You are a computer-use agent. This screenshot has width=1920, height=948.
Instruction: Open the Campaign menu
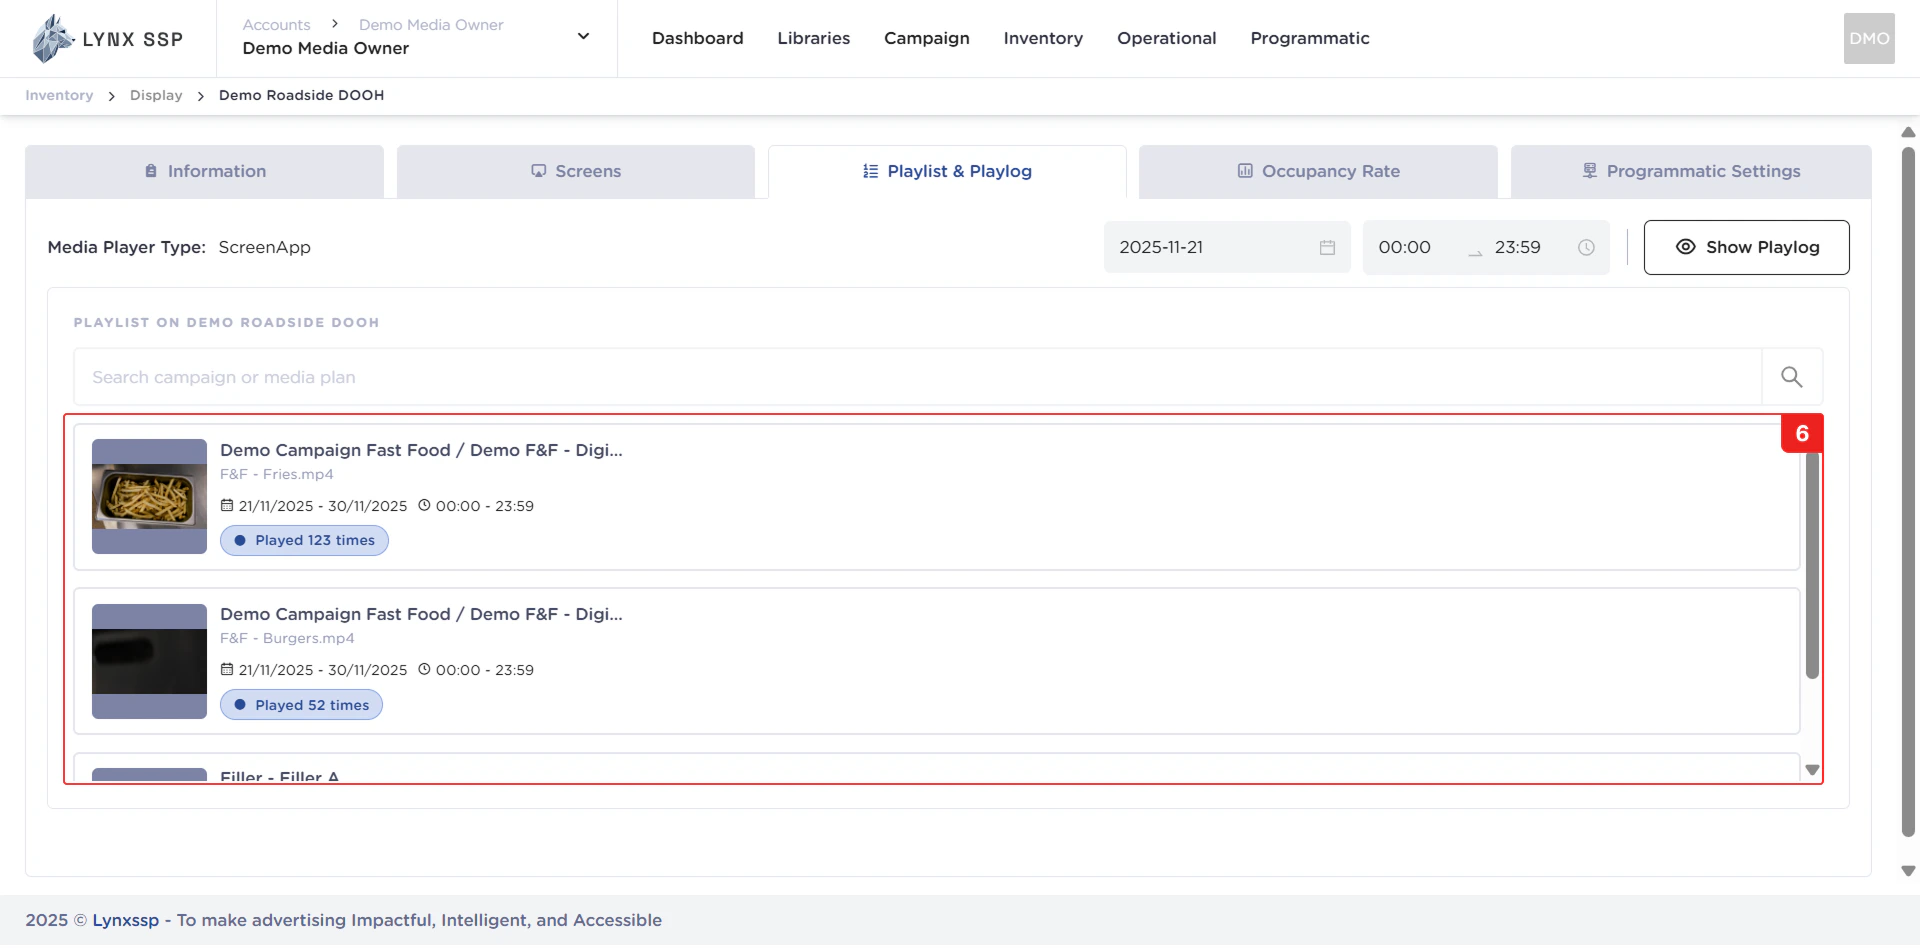[x=926, y=38]
